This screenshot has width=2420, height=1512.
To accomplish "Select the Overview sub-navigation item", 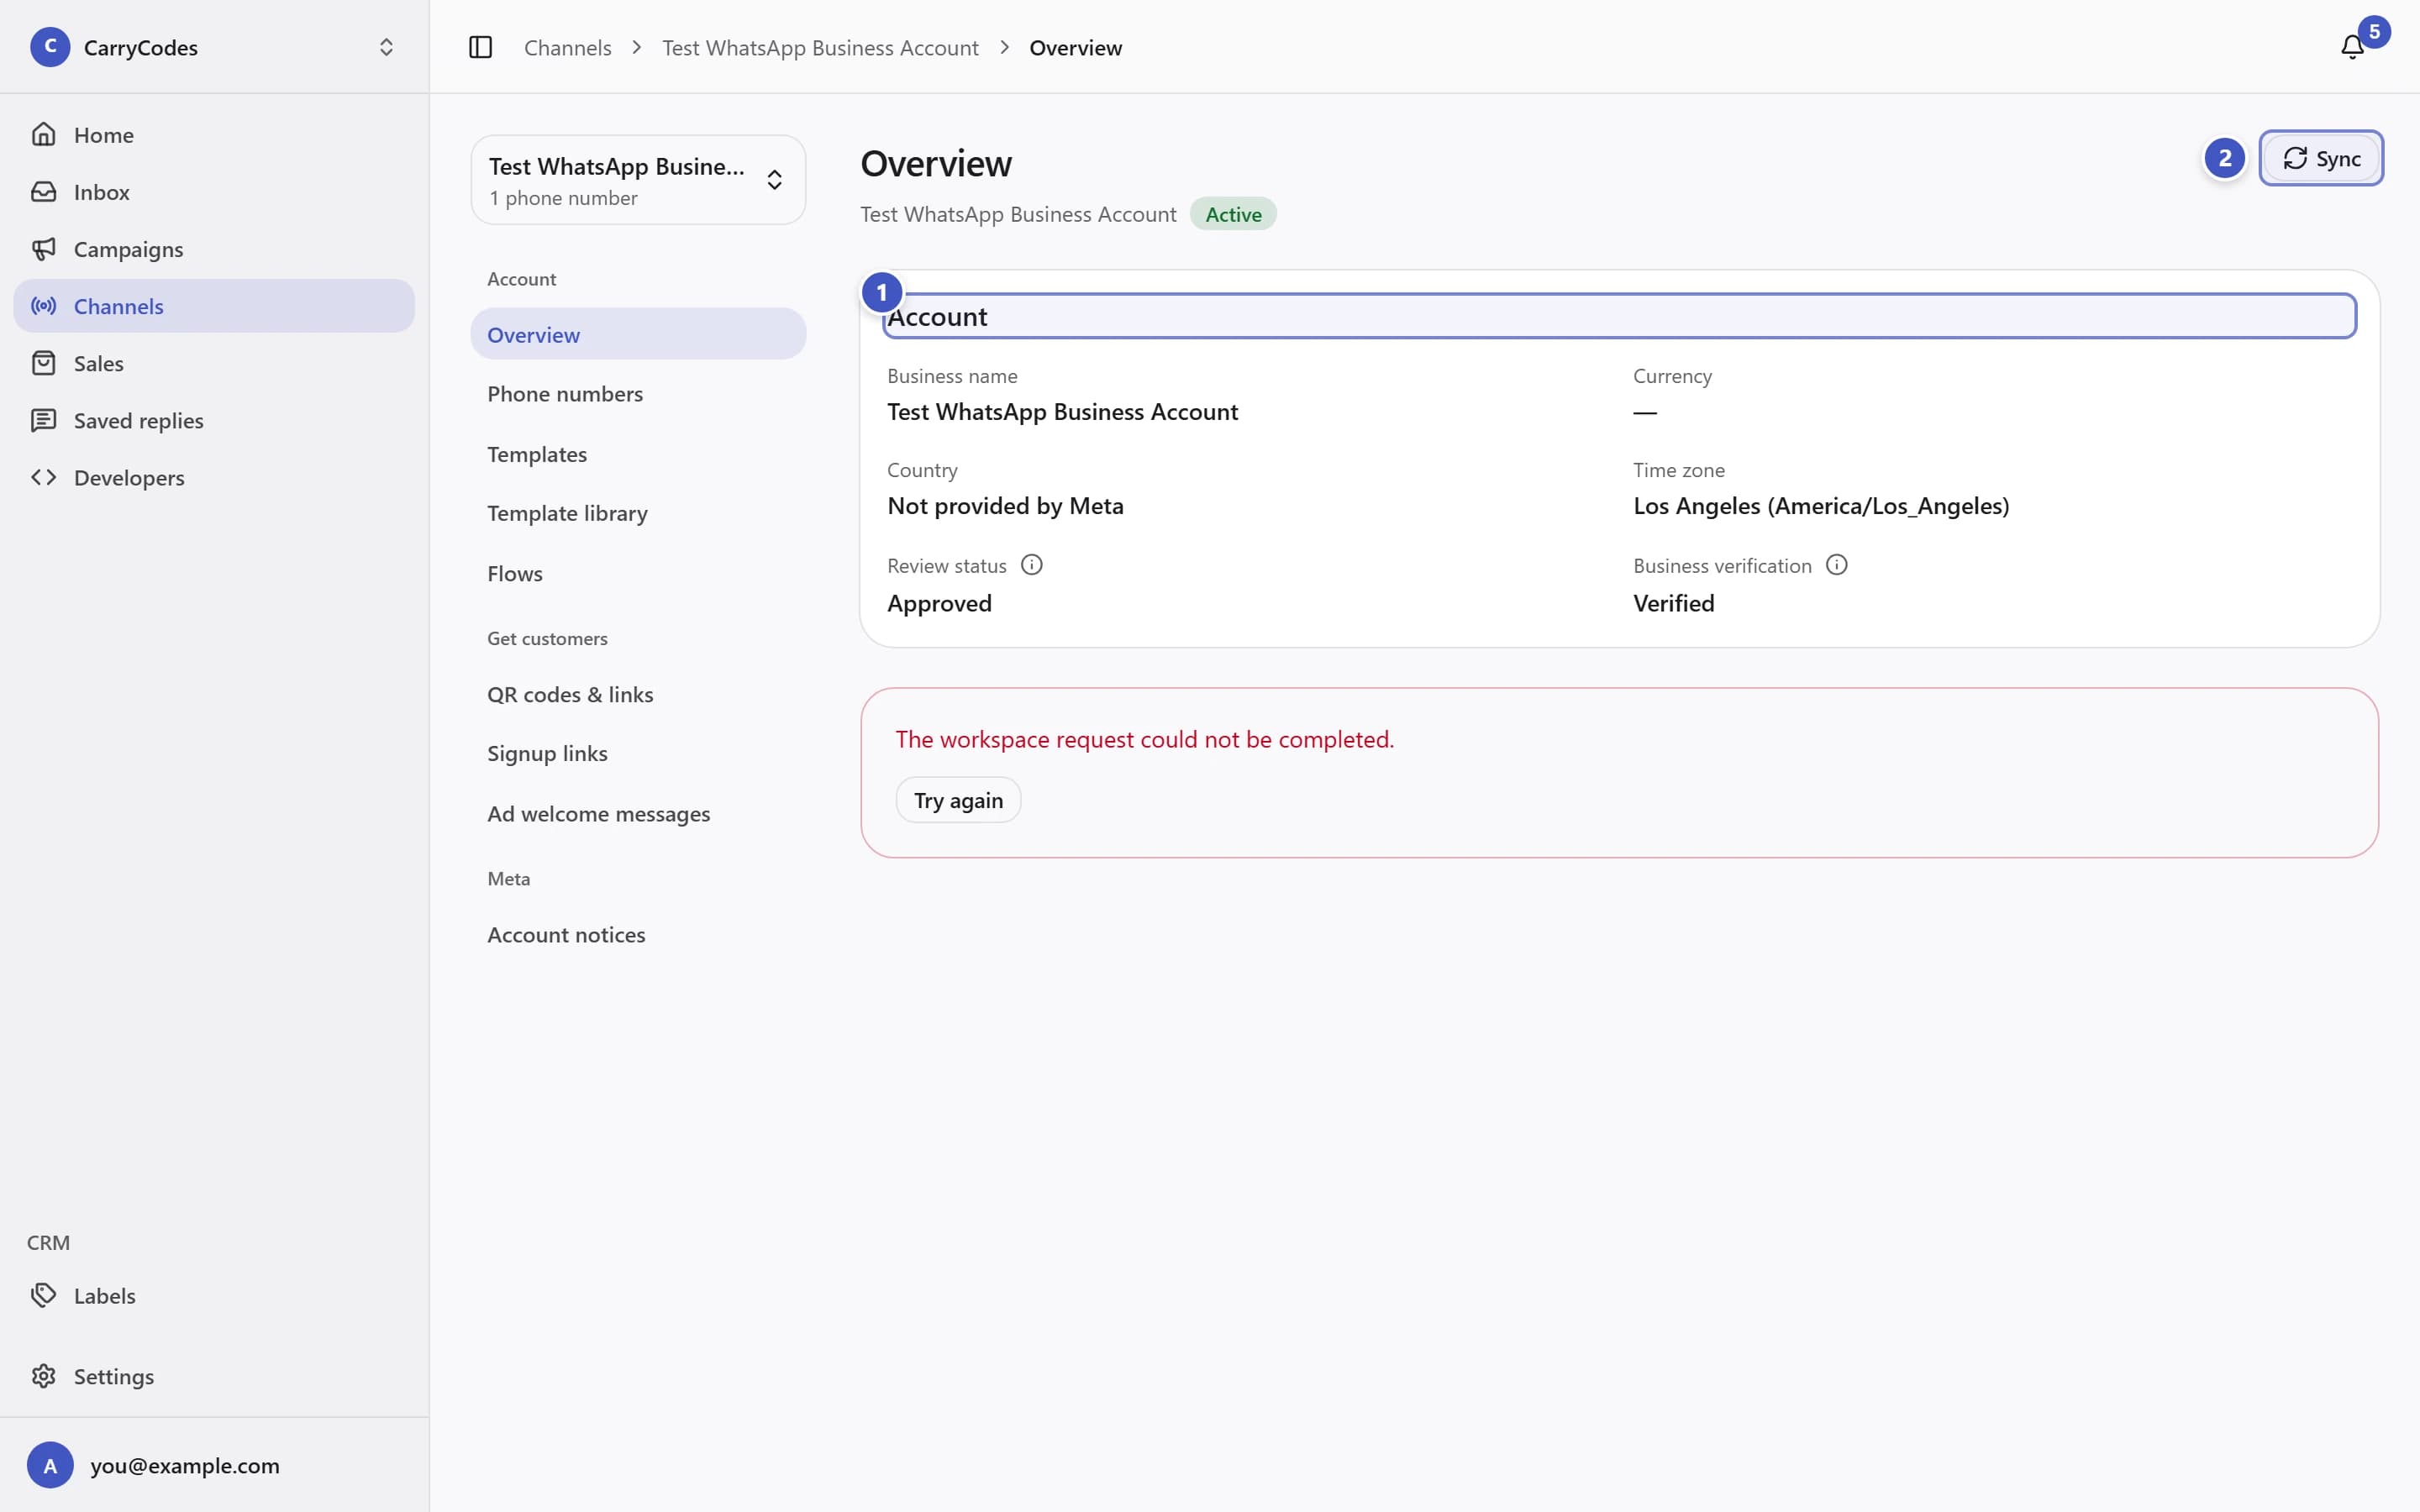I will click(x=638, y=334).
